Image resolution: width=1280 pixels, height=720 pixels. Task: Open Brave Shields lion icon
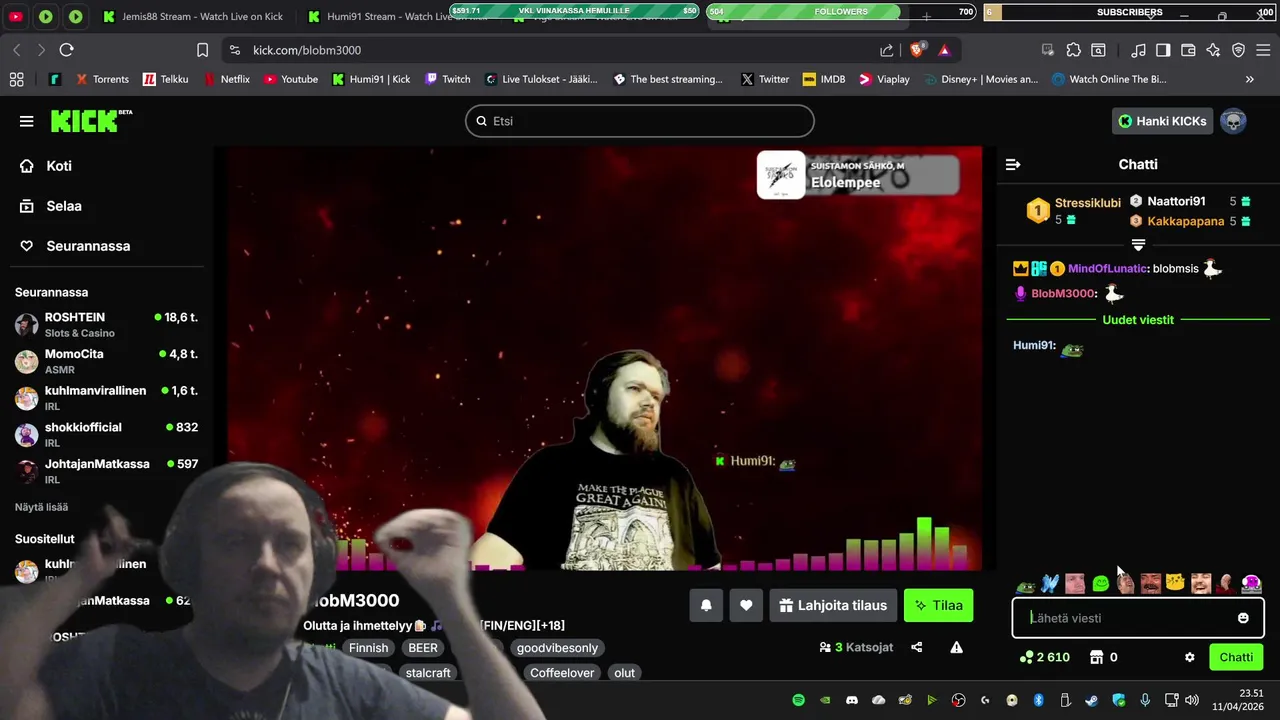pos(917,49)
